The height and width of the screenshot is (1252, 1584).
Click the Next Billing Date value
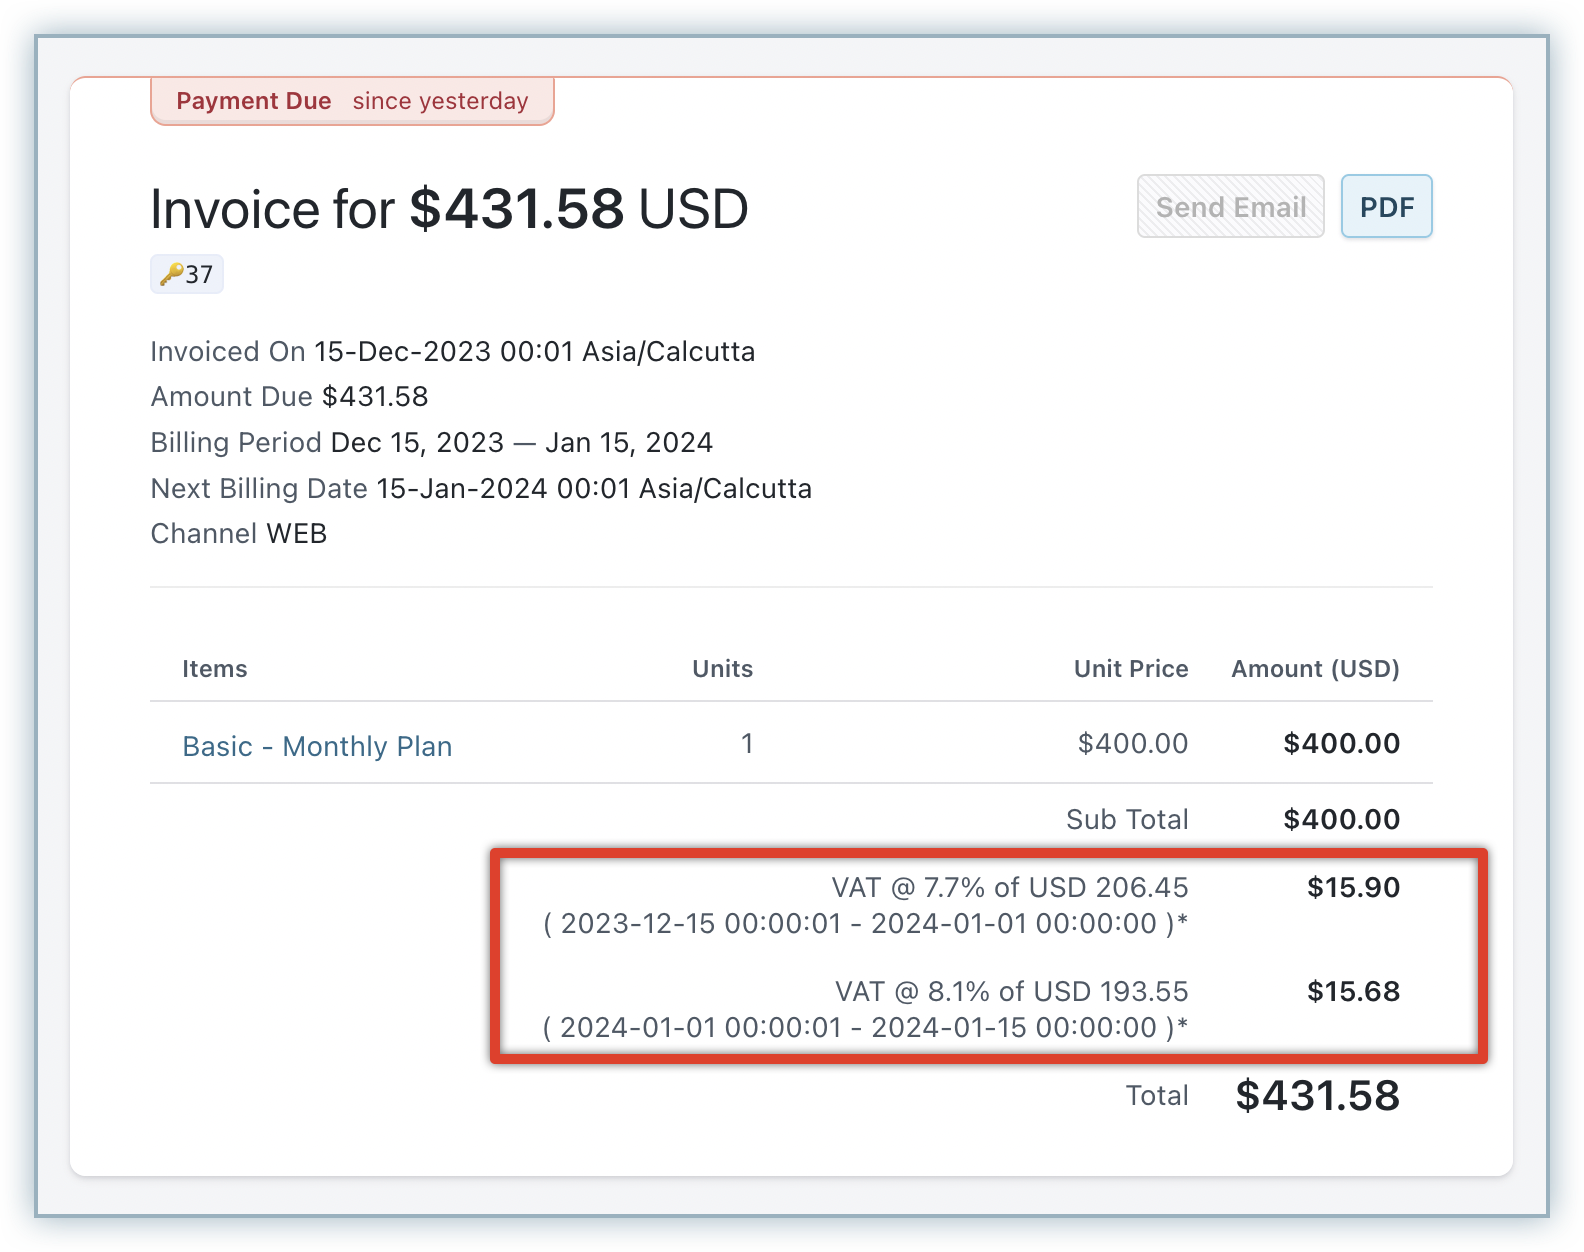click(x=593, y=489)
